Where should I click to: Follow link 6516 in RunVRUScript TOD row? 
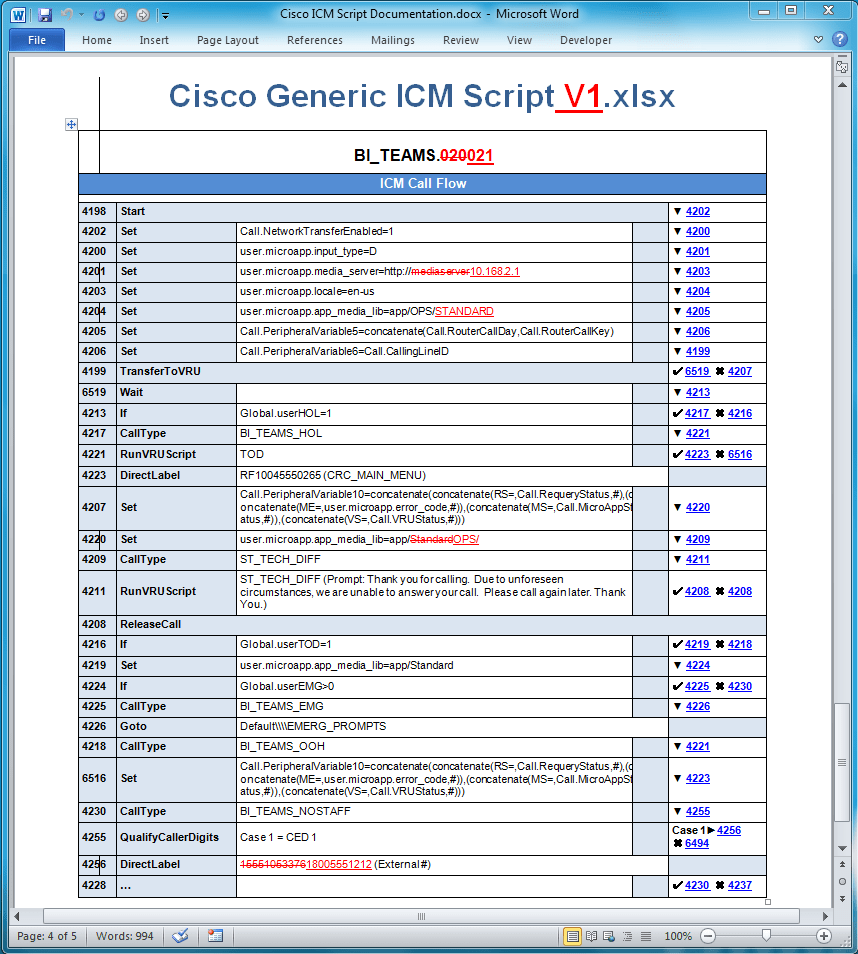(739, 454)
